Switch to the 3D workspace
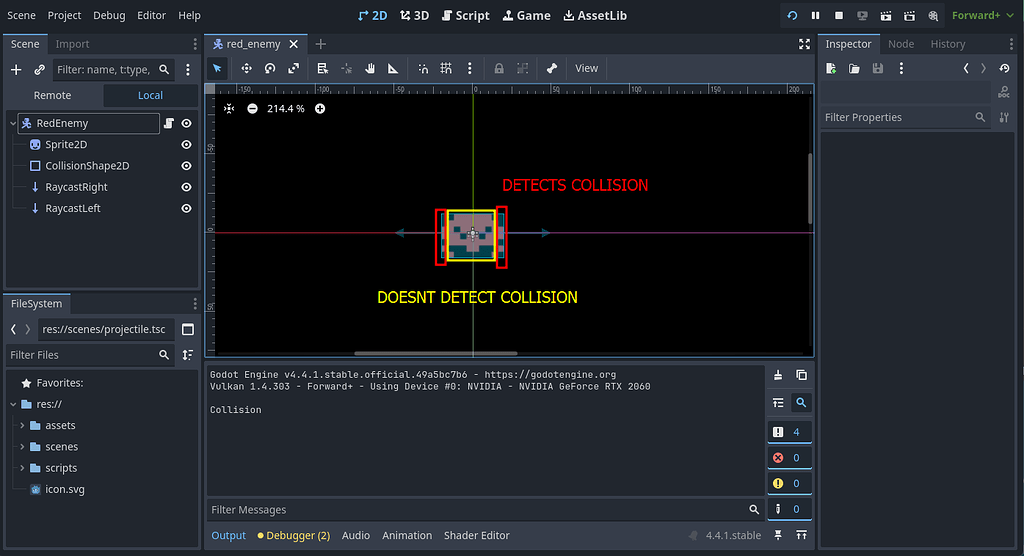The height and width of the screenshot is (556, 1024). pyautogui.click(x=415, y=15)
